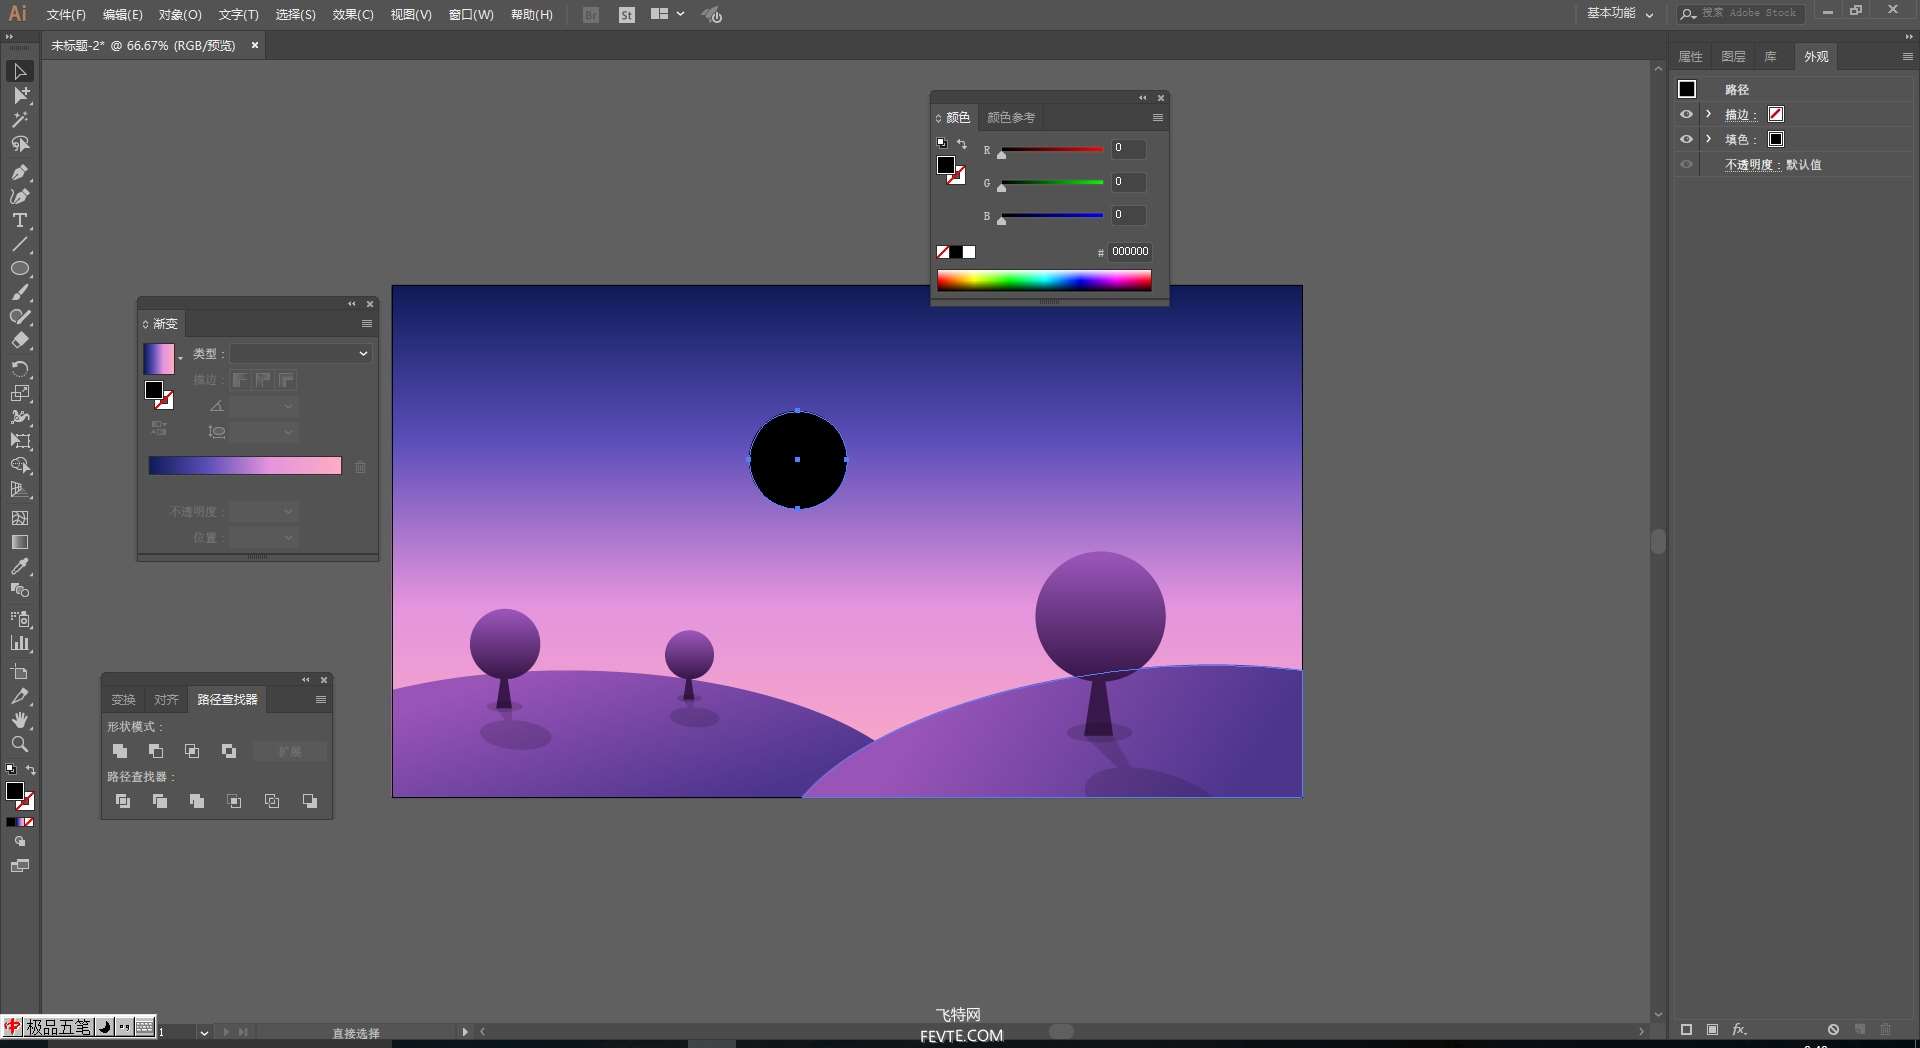Open the 路径查找器 panel options menu
Viewport: 1920px width, 1048px height.
[x=321, y=699]
